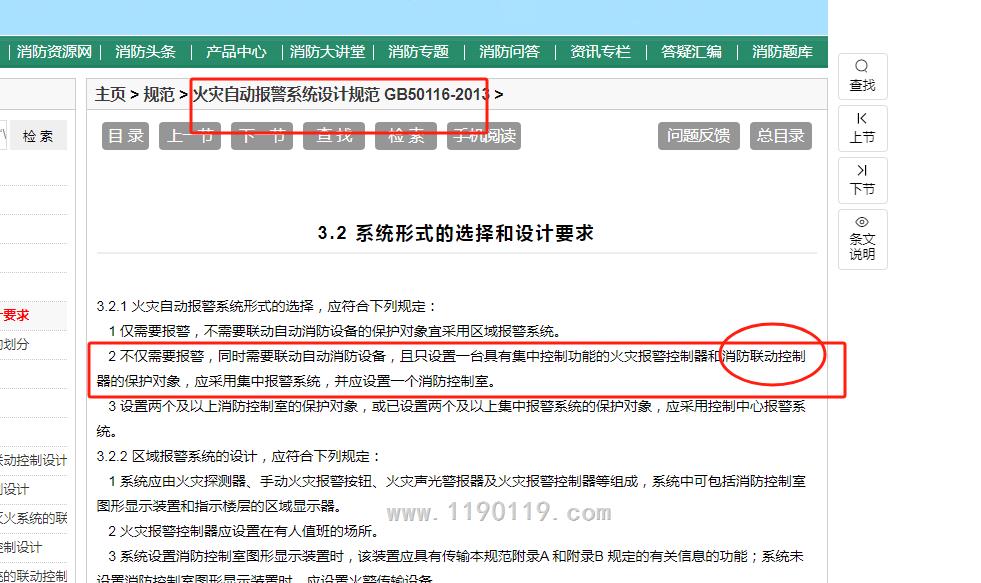
Task: Open the 消防问答 navigation item
Action: pyautogui.click(x=509, y=52)
